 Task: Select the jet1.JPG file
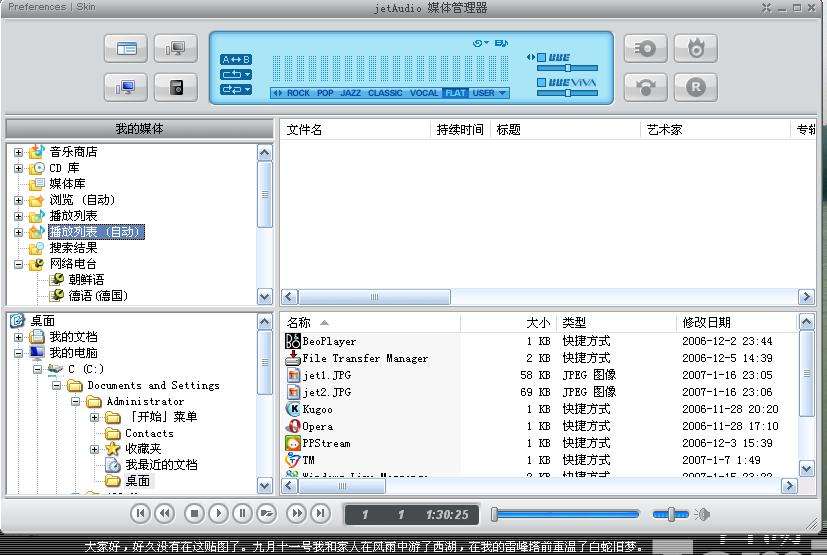[326, 375]
